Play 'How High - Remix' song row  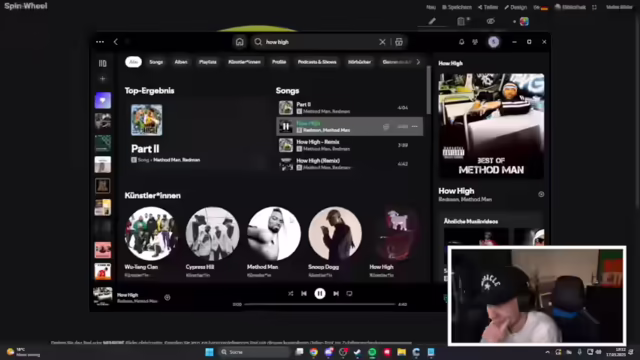pyautogui.click(x=349, y=145)
